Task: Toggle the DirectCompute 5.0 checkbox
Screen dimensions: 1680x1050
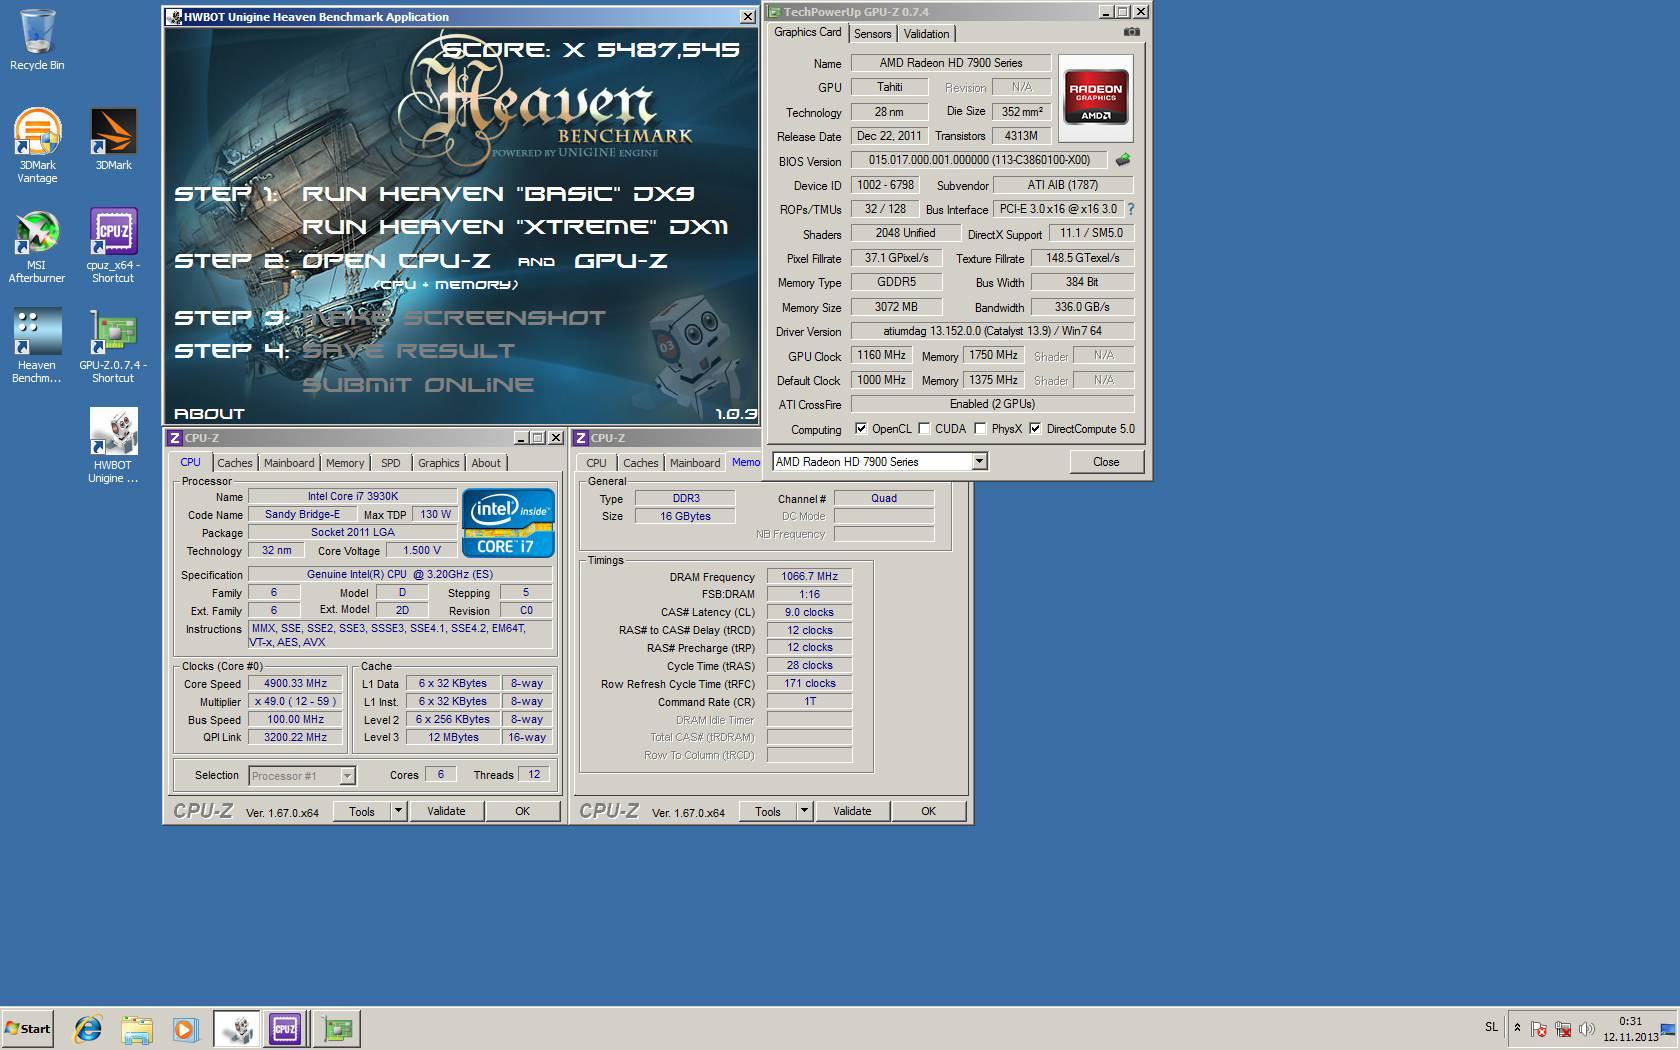Action: click(x=1035, y=429)
